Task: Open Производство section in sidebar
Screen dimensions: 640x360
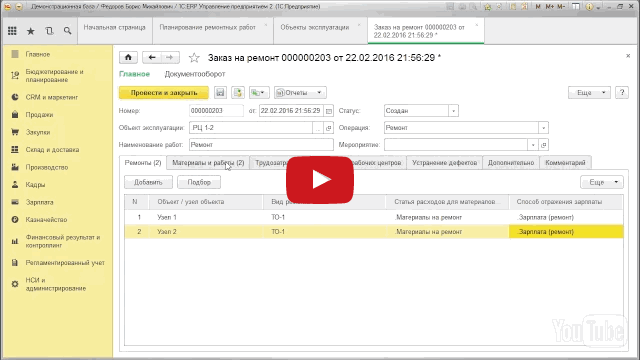Action: 47,167
